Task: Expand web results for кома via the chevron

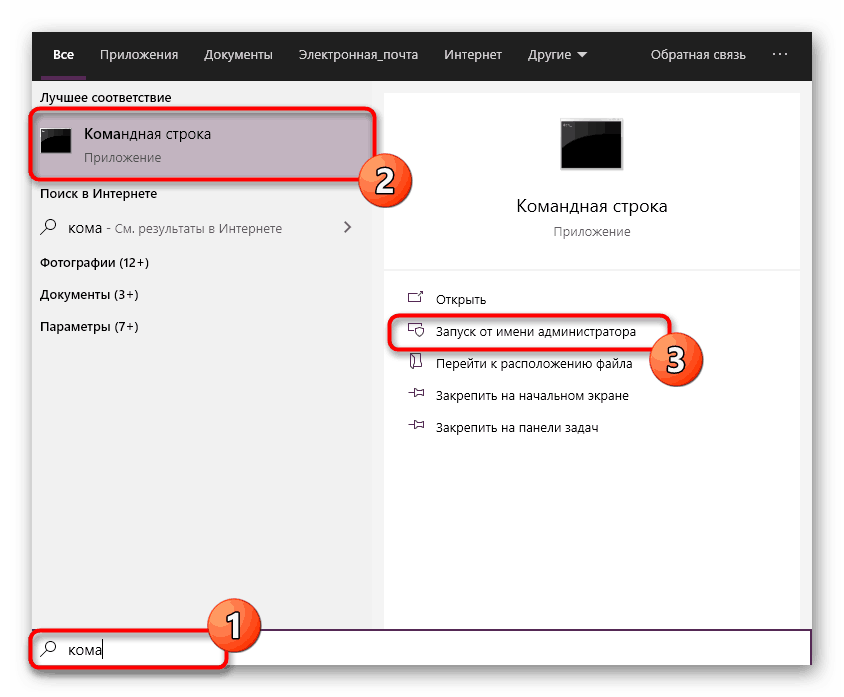Action: (x=347, y=227)
